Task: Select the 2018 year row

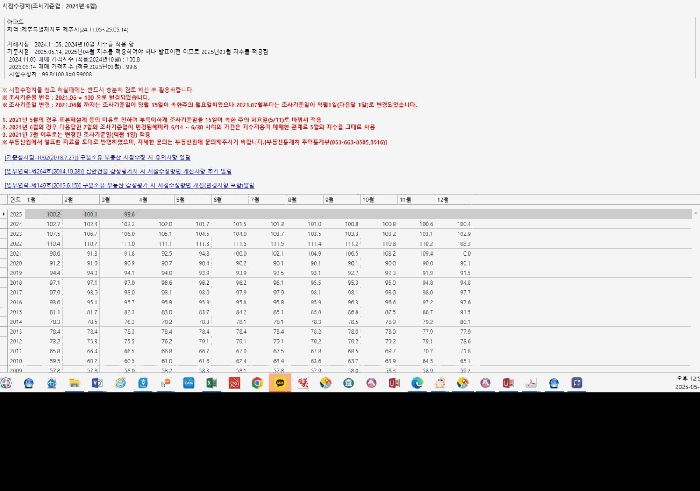Action: (x=15, y=282)
